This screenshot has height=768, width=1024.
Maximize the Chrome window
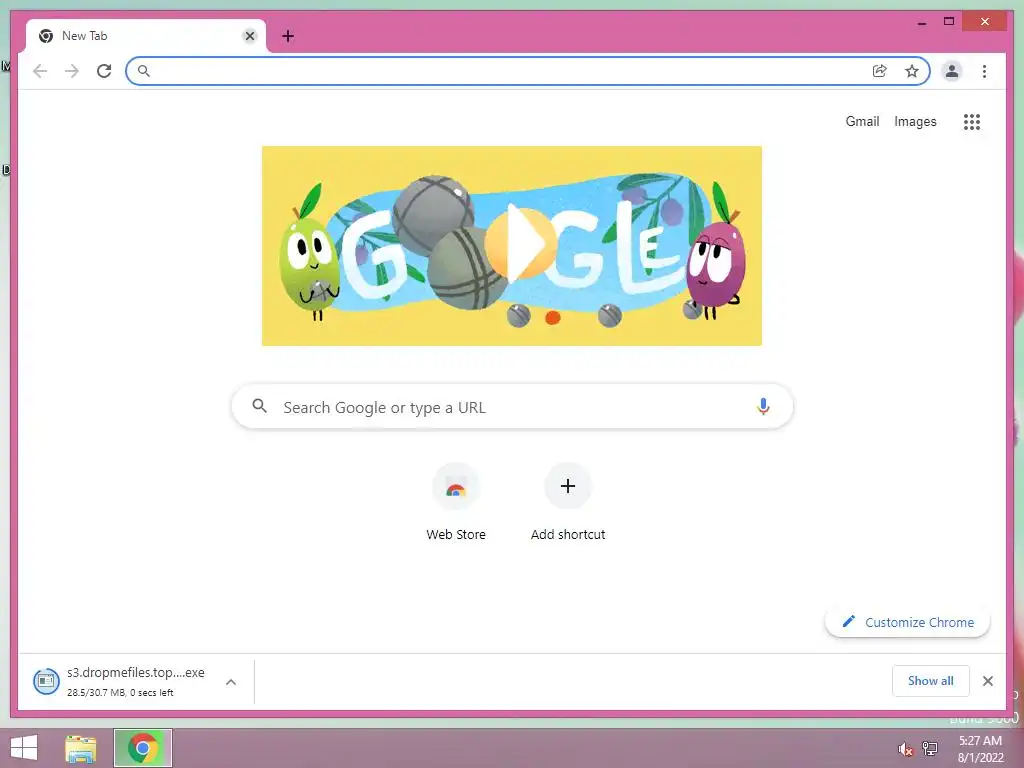(949, 22)
